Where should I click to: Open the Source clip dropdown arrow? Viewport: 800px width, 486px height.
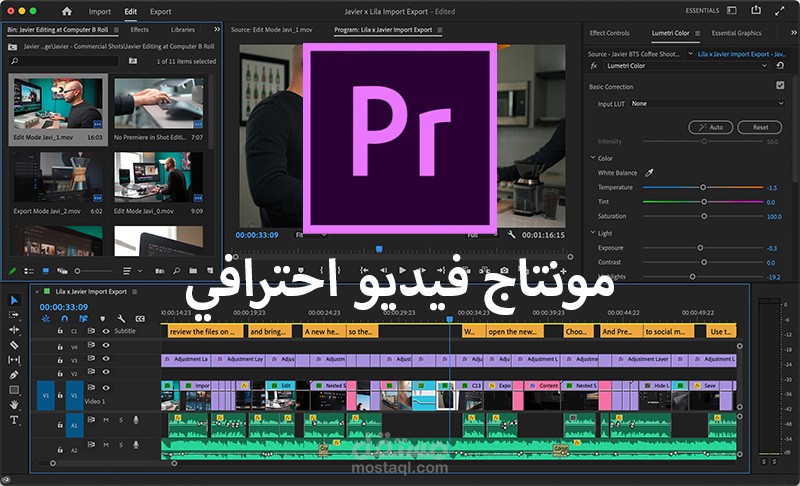pos(690,54)
